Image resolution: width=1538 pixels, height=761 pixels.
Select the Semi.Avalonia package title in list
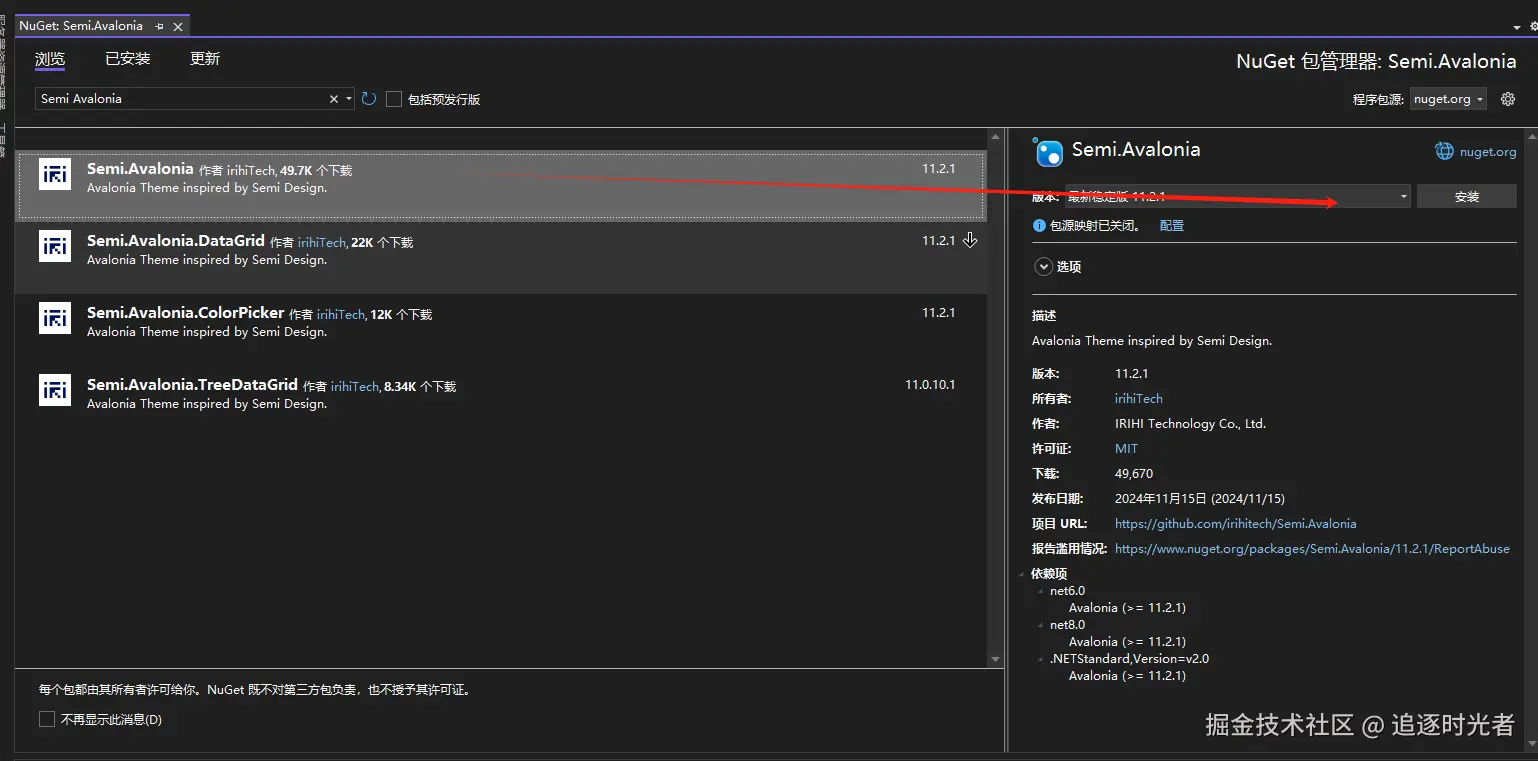[x=140, y=169]
